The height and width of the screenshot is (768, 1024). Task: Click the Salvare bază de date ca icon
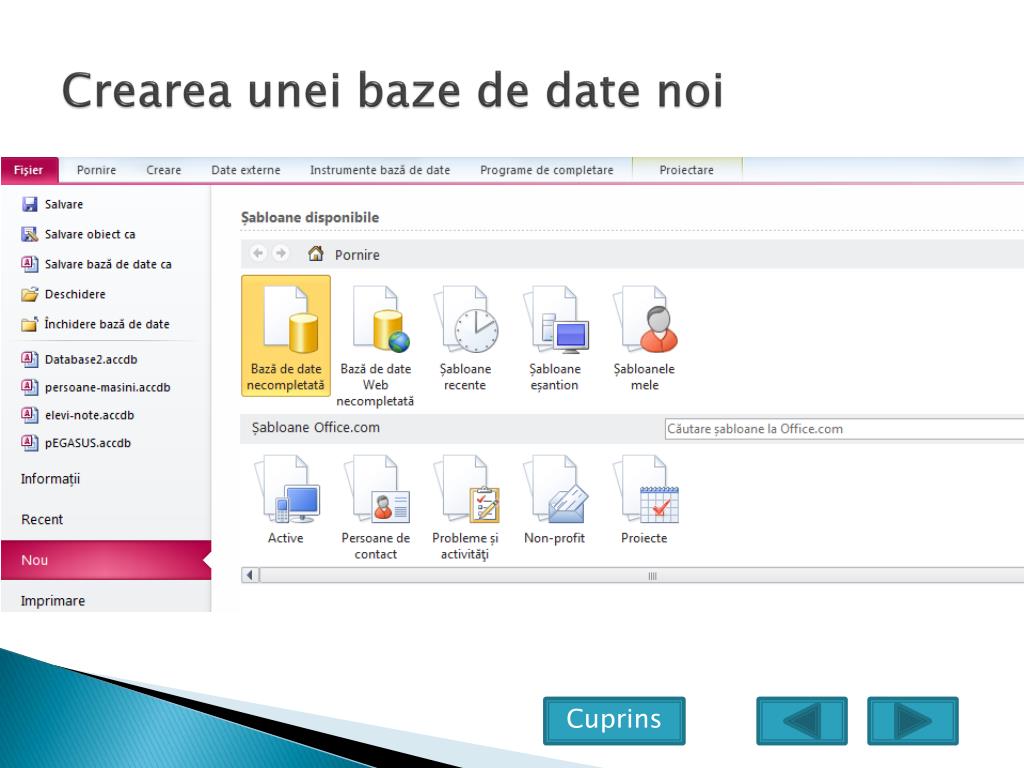click(x=29, y=264)
